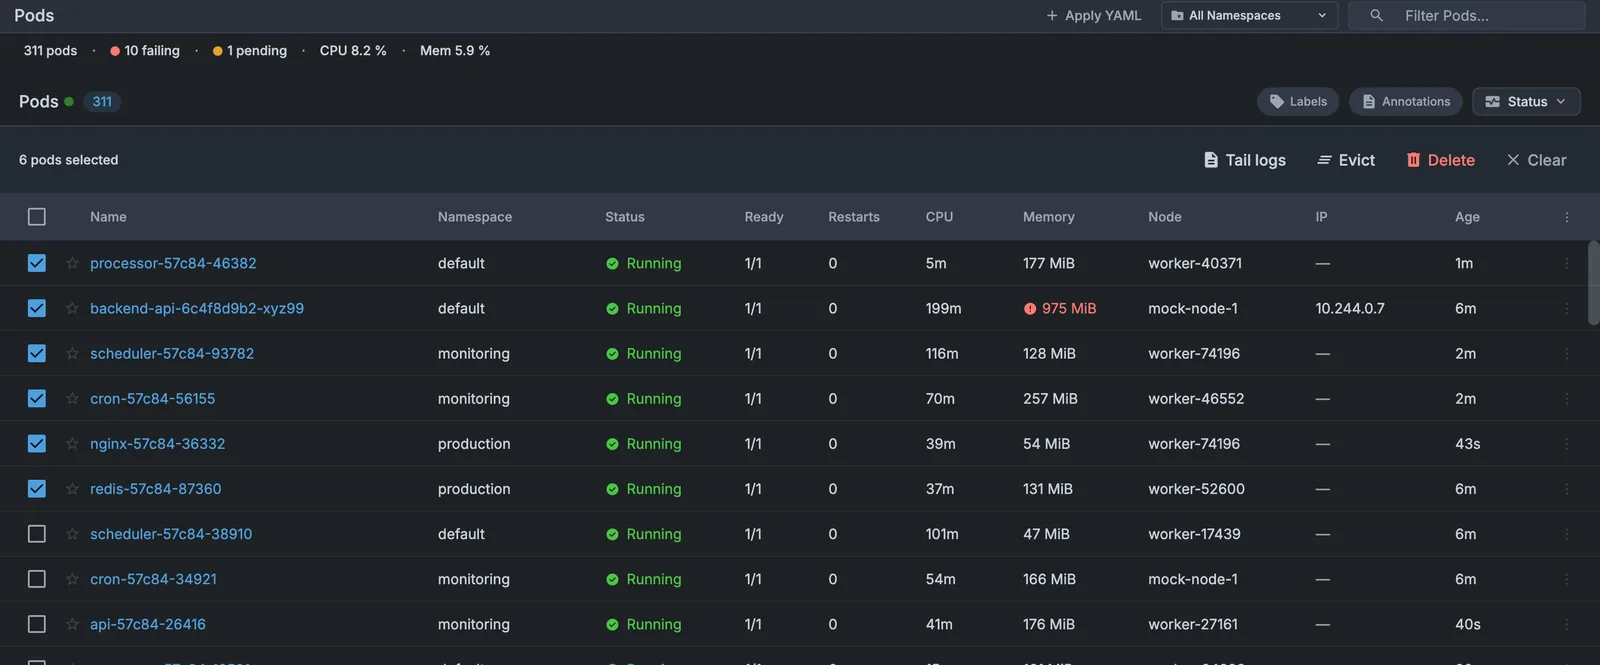Open table column options menu
This screenshot has height=665, width=1600.
pyautogui.click(x=1566, y=217)
